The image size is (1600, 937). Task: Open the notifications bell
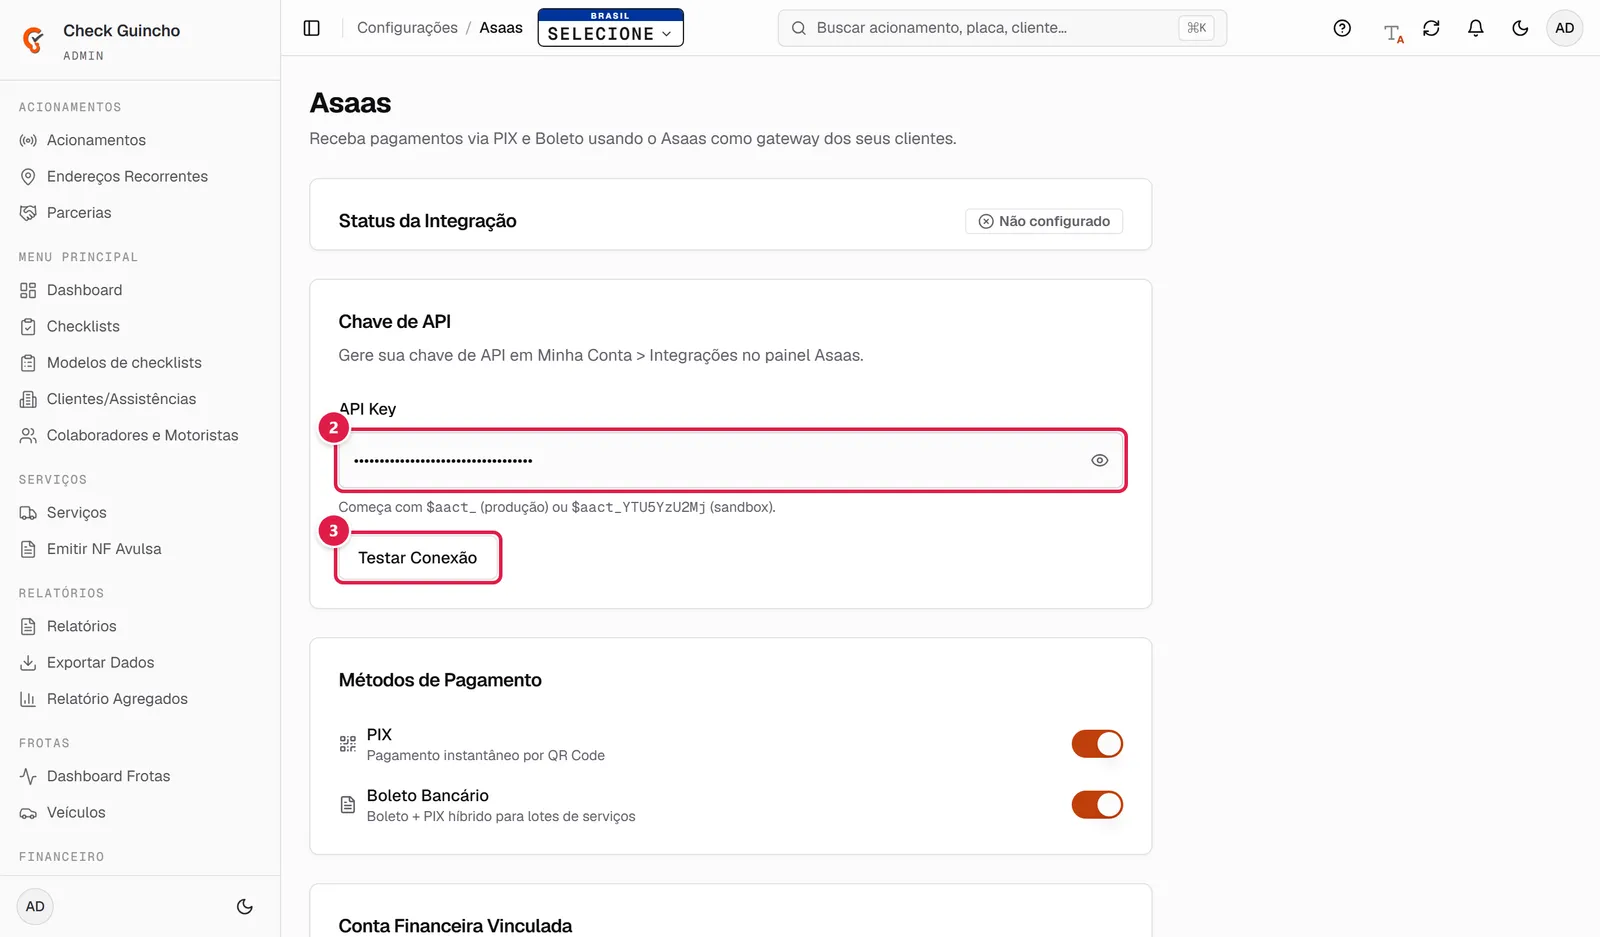point(1475,28)
